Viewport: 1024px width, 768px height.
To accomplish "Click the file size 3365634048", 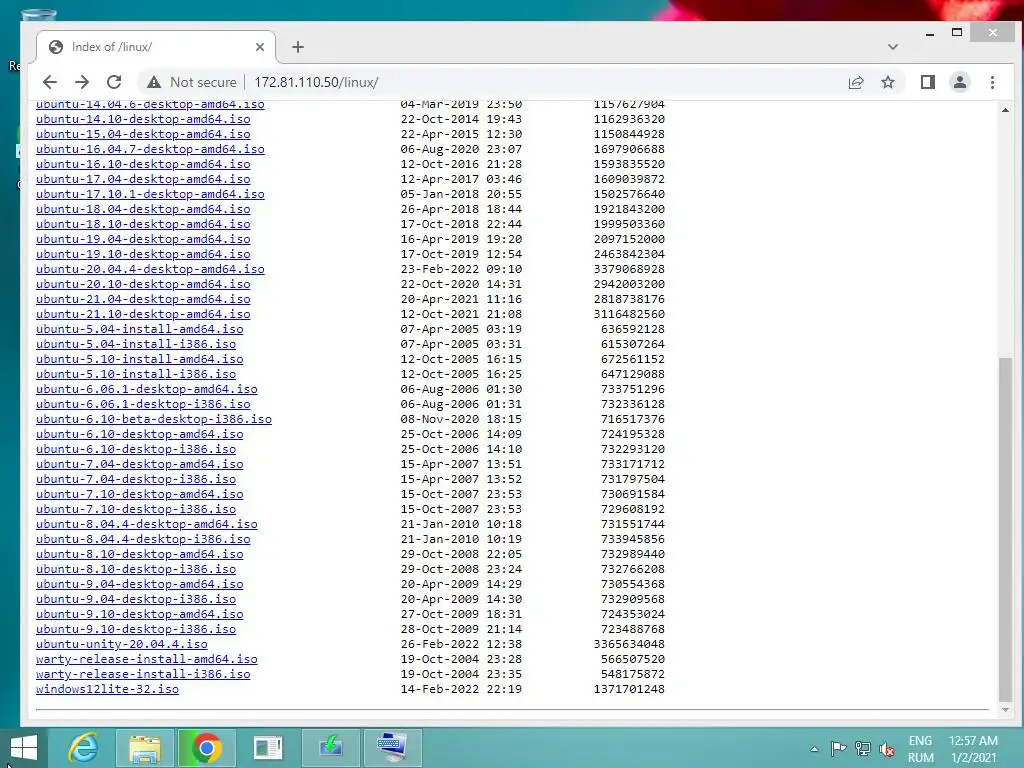I will (629, 645).
